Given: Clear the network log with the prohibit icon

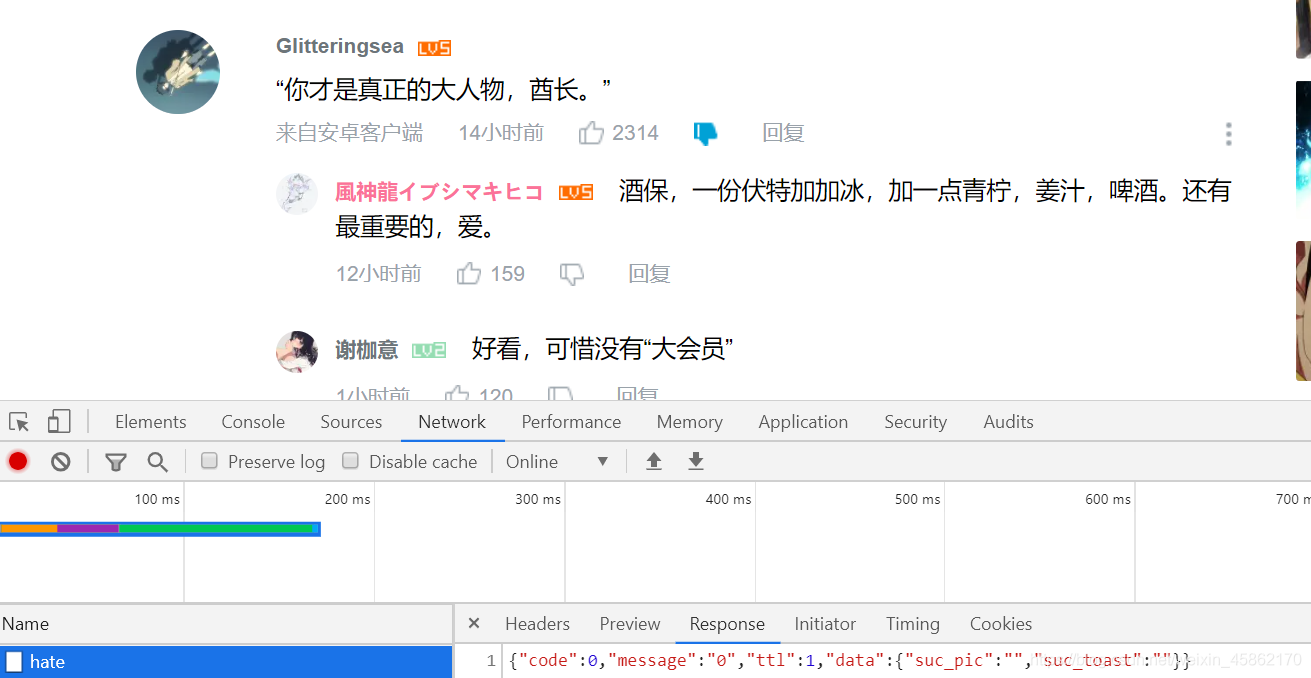Looking at the screenshot, I should tap(61, 461).
